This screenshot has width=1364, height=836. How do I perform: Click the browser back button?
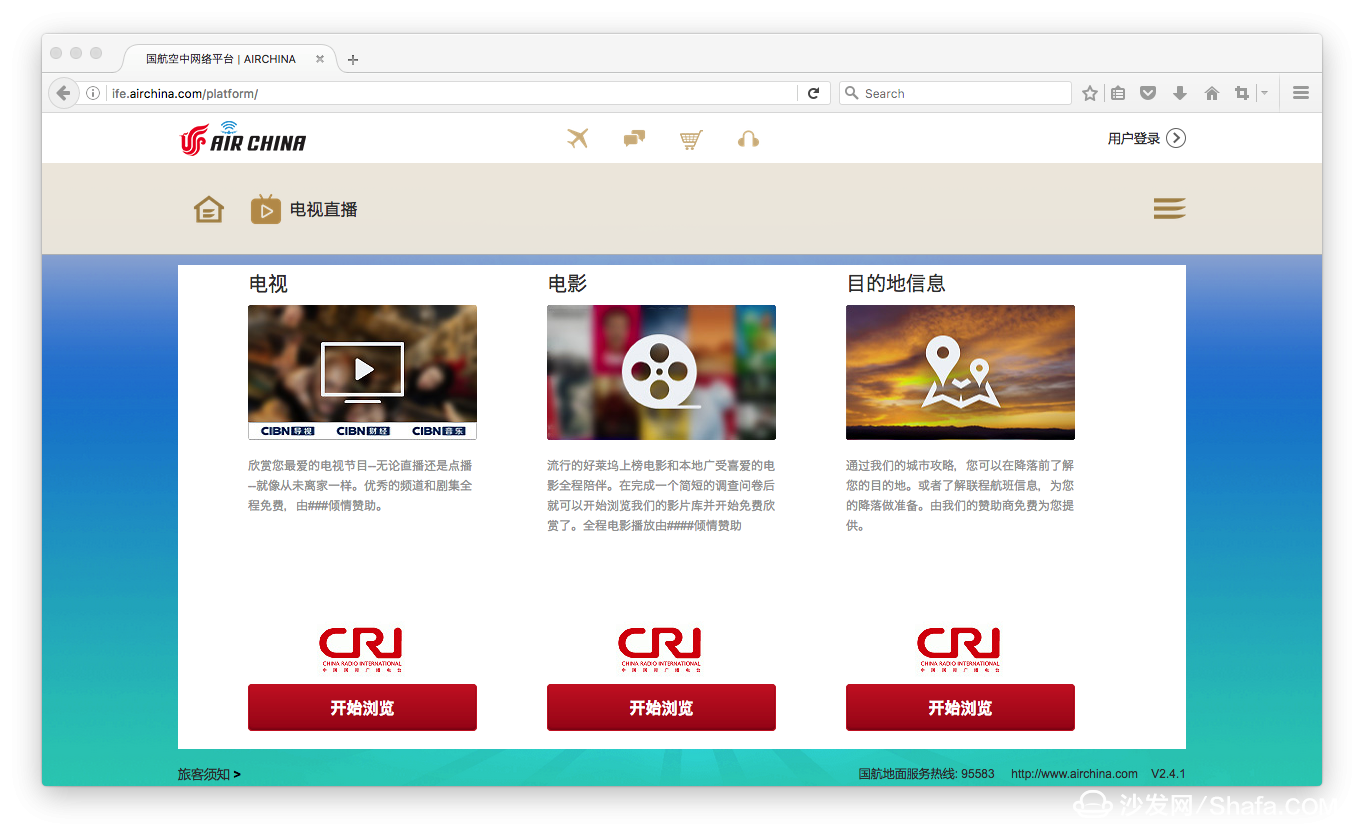63,93
